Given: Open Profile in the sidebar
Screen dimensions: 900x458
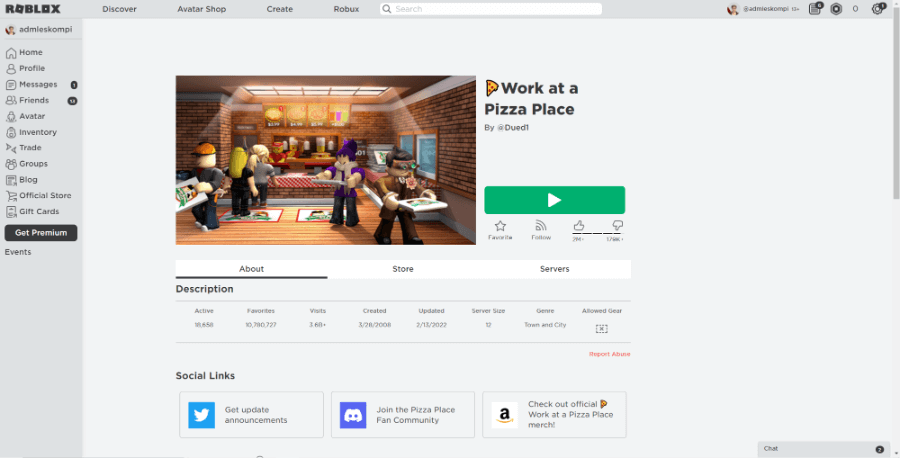Looking at the screenshot, I should click(25, 68).
